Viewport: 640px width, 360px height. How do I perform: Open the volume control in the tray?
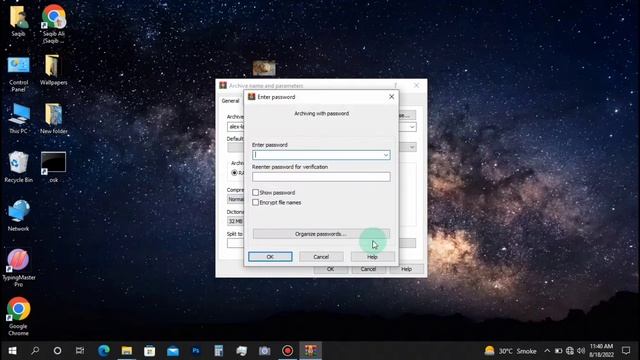click(x=581, y=351)
